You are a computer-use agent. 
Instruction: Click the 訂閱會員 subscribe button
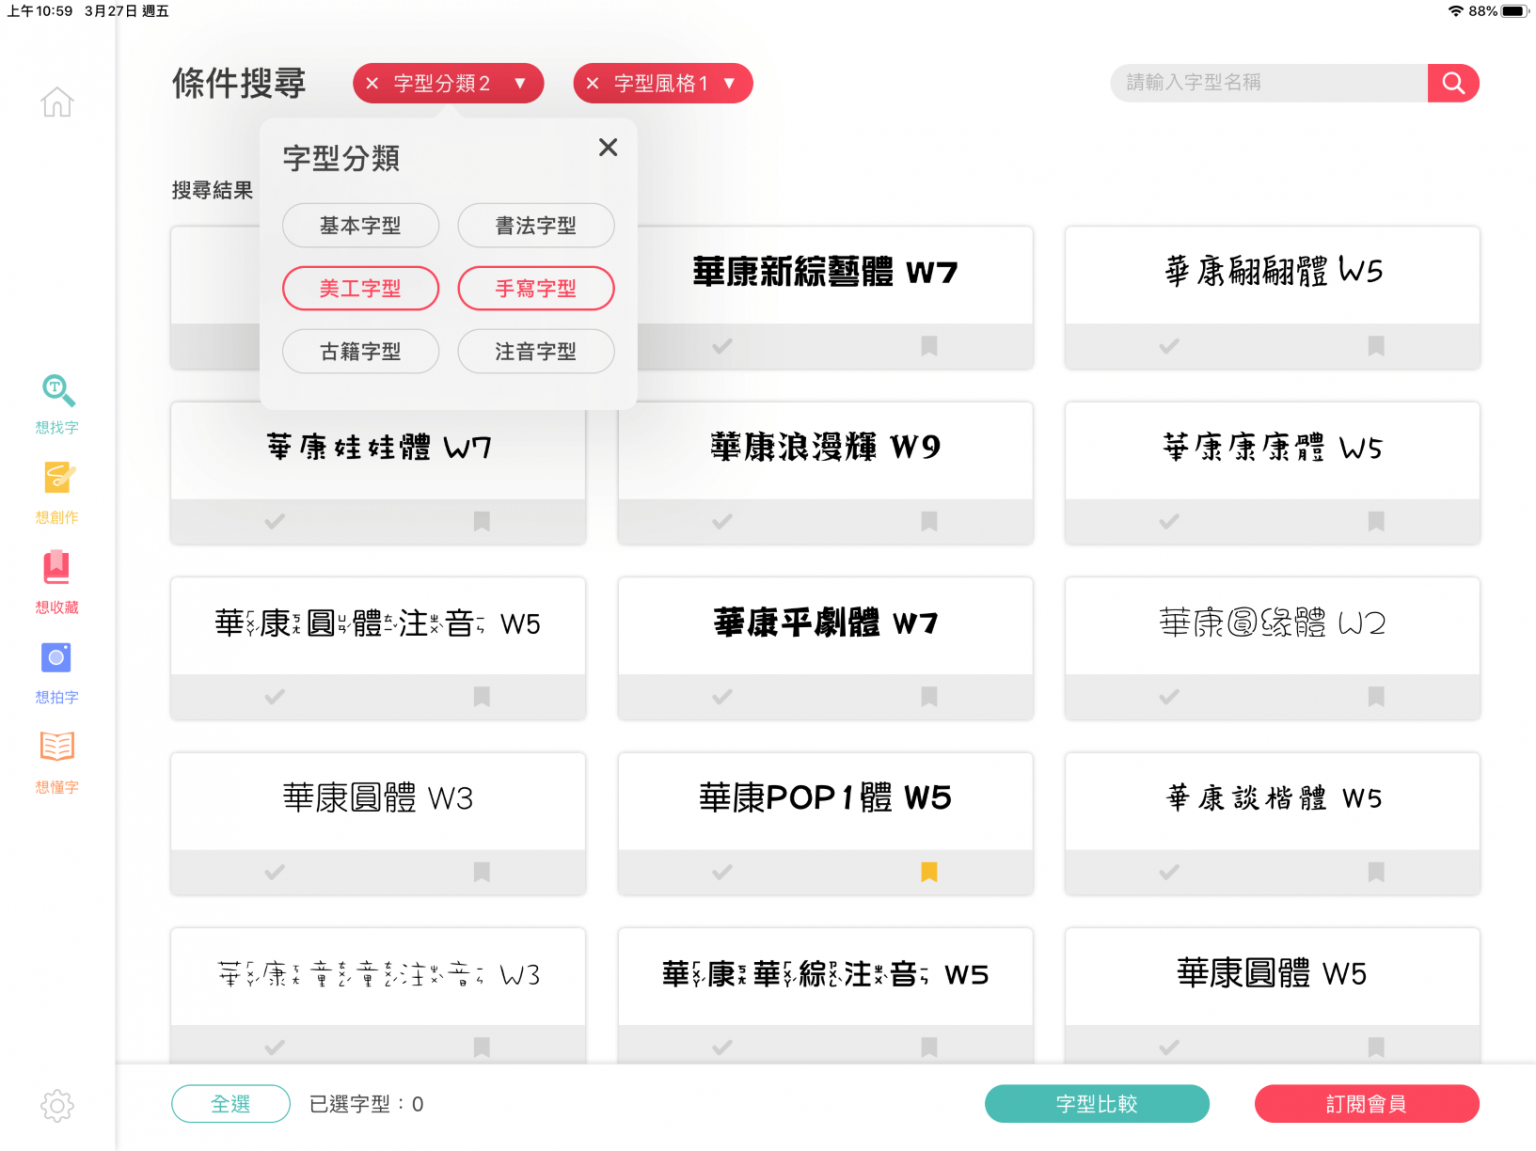1366,1104
